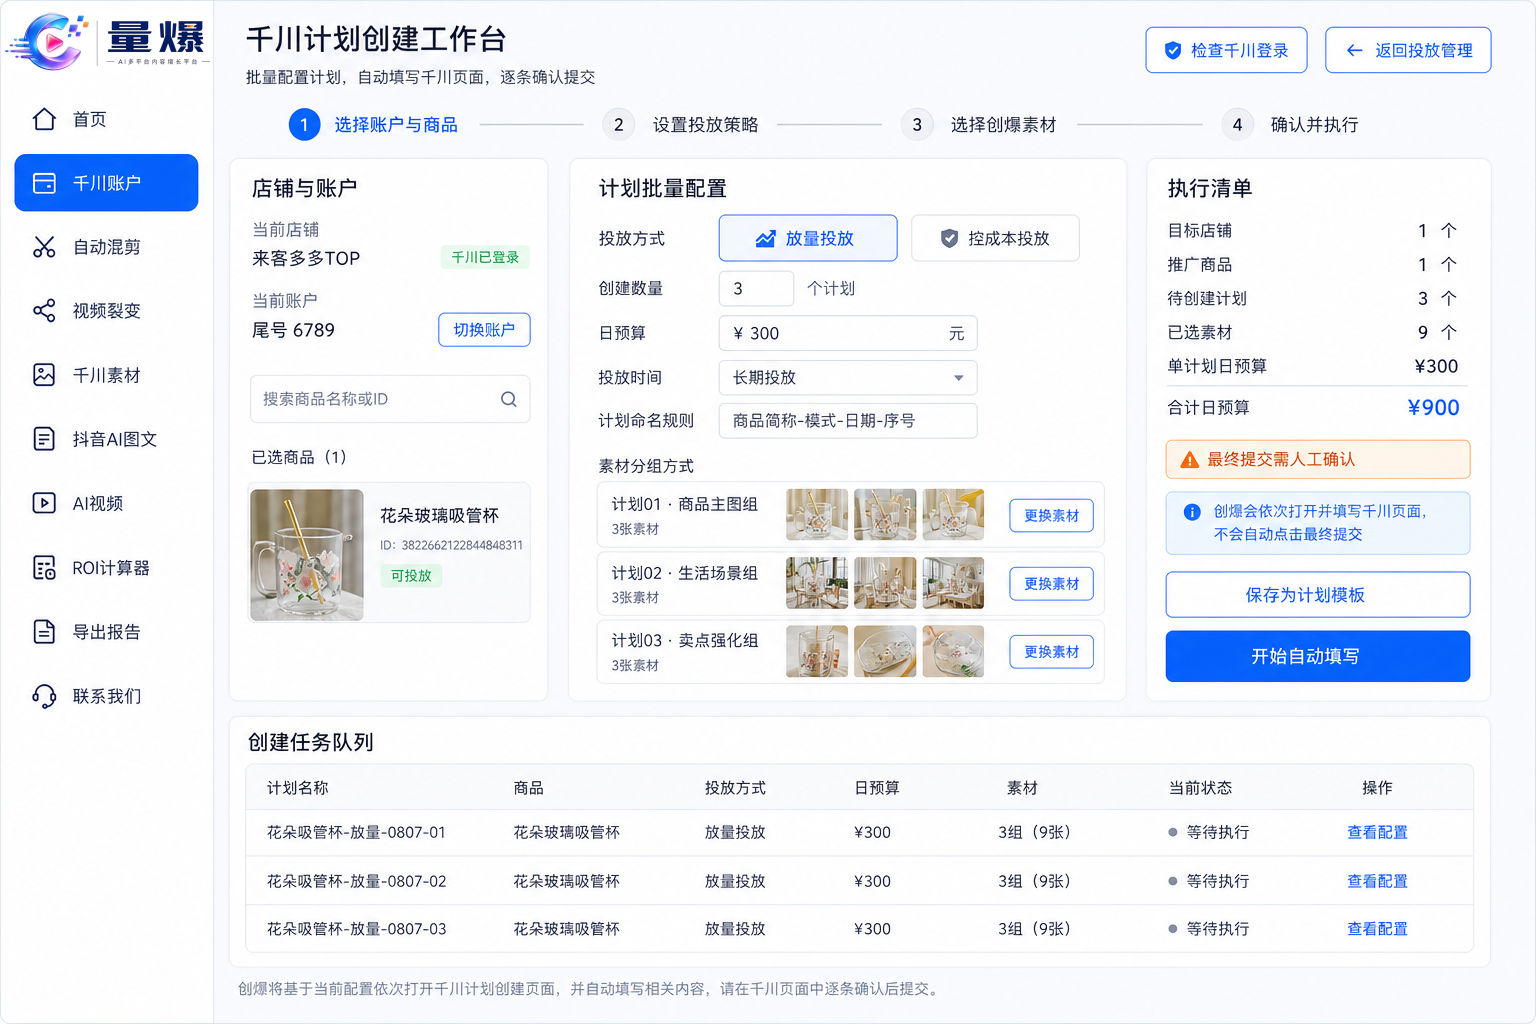The image size is (1536, 1024).
Task: Click 开始自动填写 button
Action: [1317, 656]
